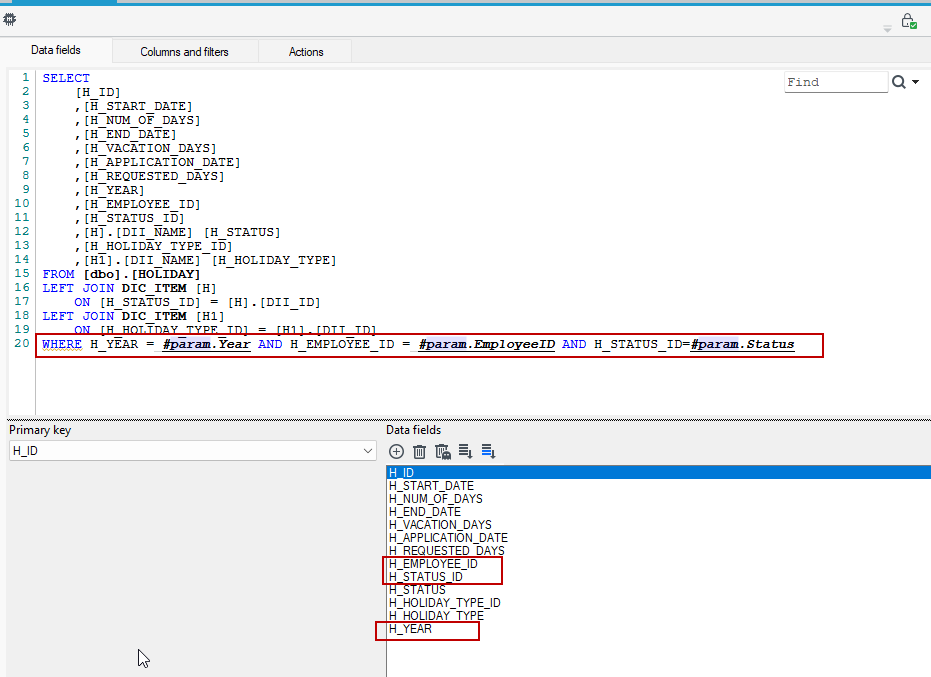Image resolution: width=931 pixels, height=677 pixels.
Task: Focus the Find search box in the editor
Action: point(836,82)
